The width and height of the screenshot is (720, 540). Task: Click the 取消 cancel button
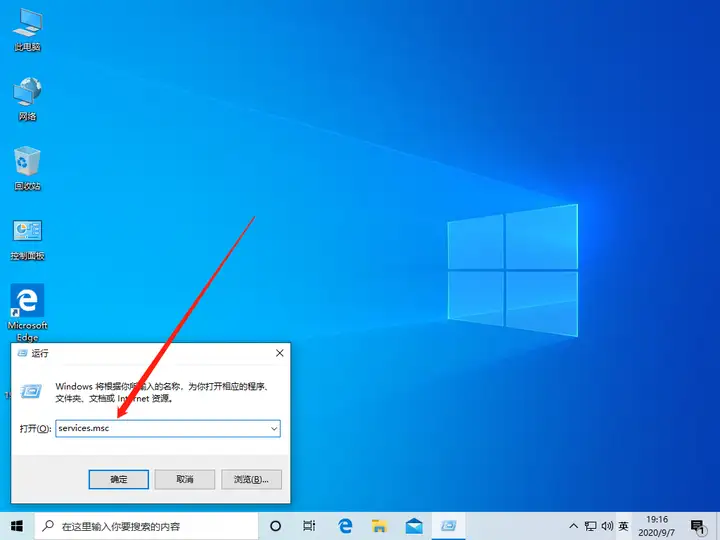click(x=185, y=479)
